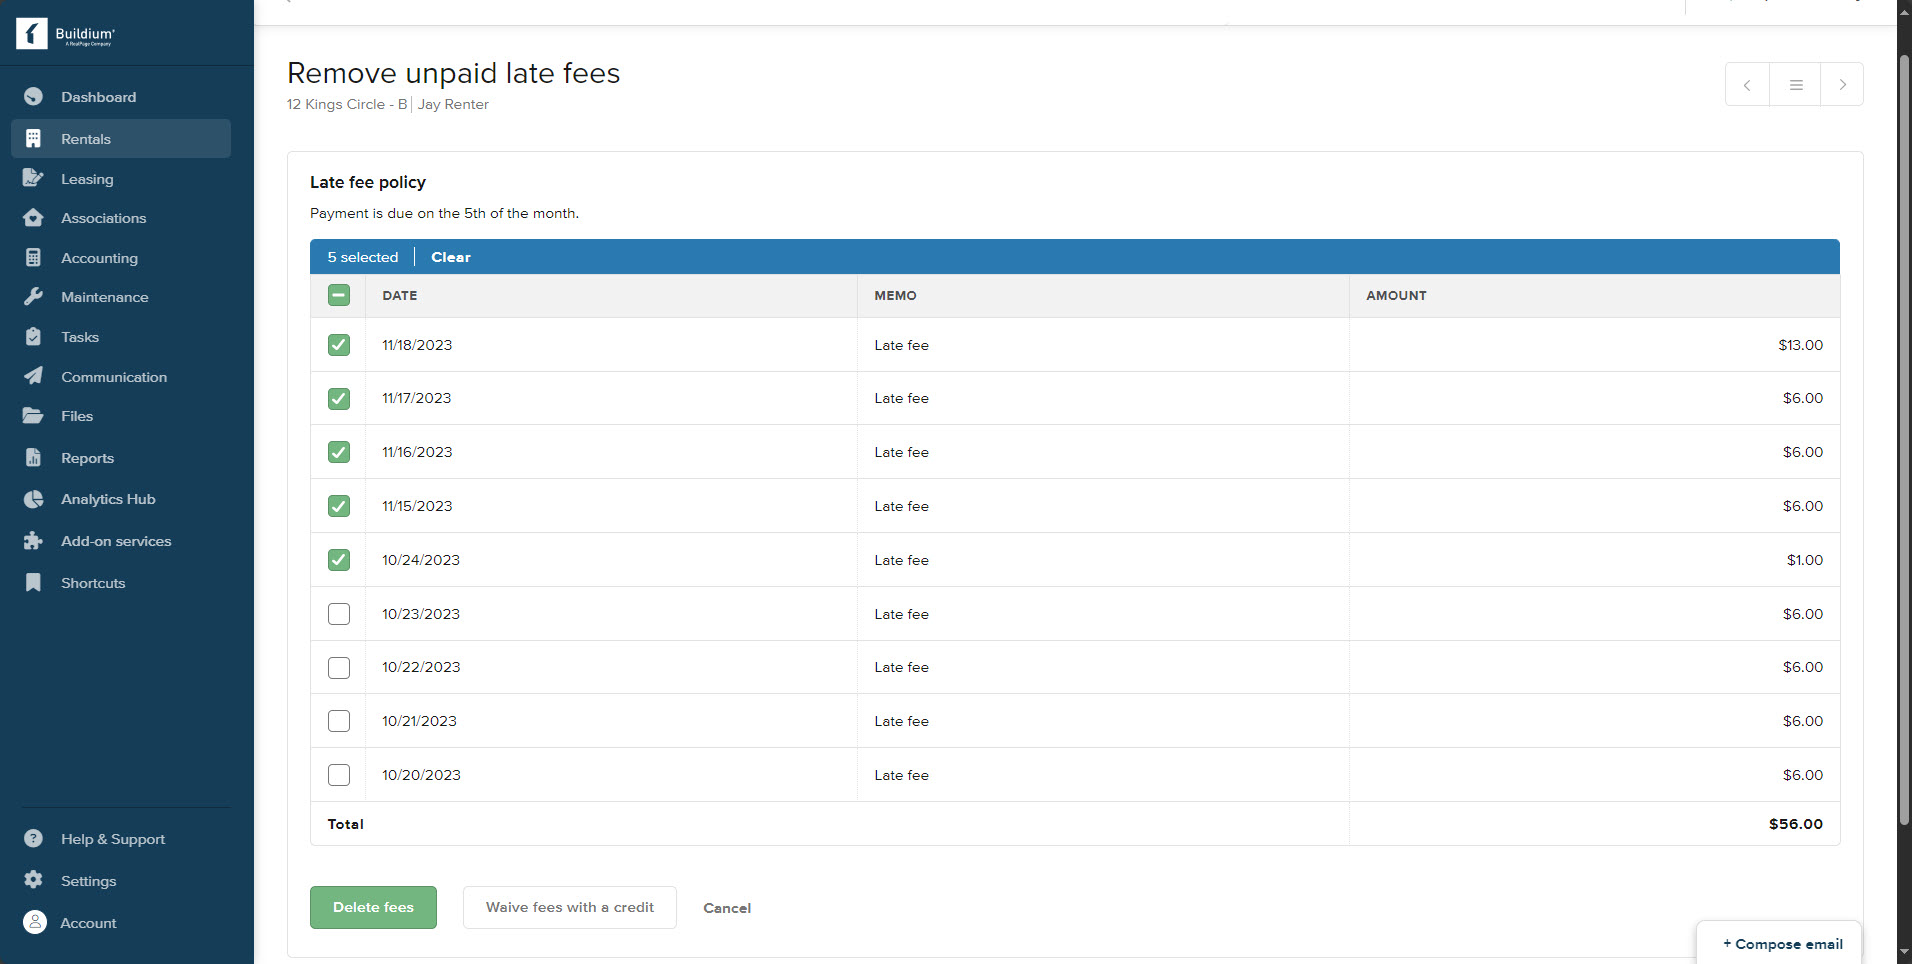Image resolution: width=1912 pixels, height=964 pixels.
Task: Click the Settings gear icon
Action: (x=33, y=881)
